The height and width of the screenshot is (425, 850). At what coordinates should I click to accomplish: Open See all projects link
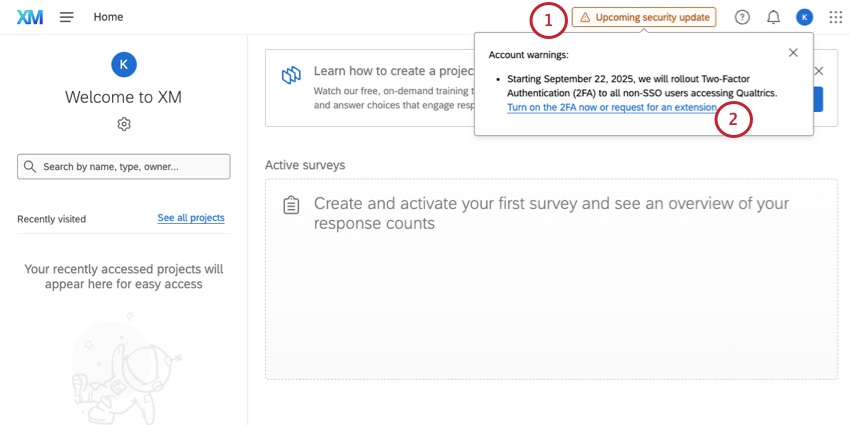[x=191, y=218]
